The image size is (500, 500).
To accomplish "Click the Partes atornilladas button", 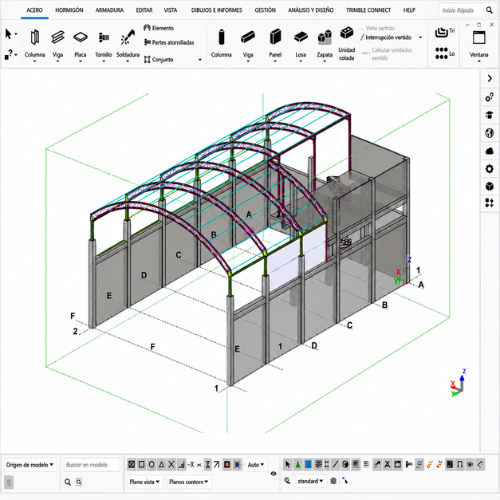I will pos(169,42).
